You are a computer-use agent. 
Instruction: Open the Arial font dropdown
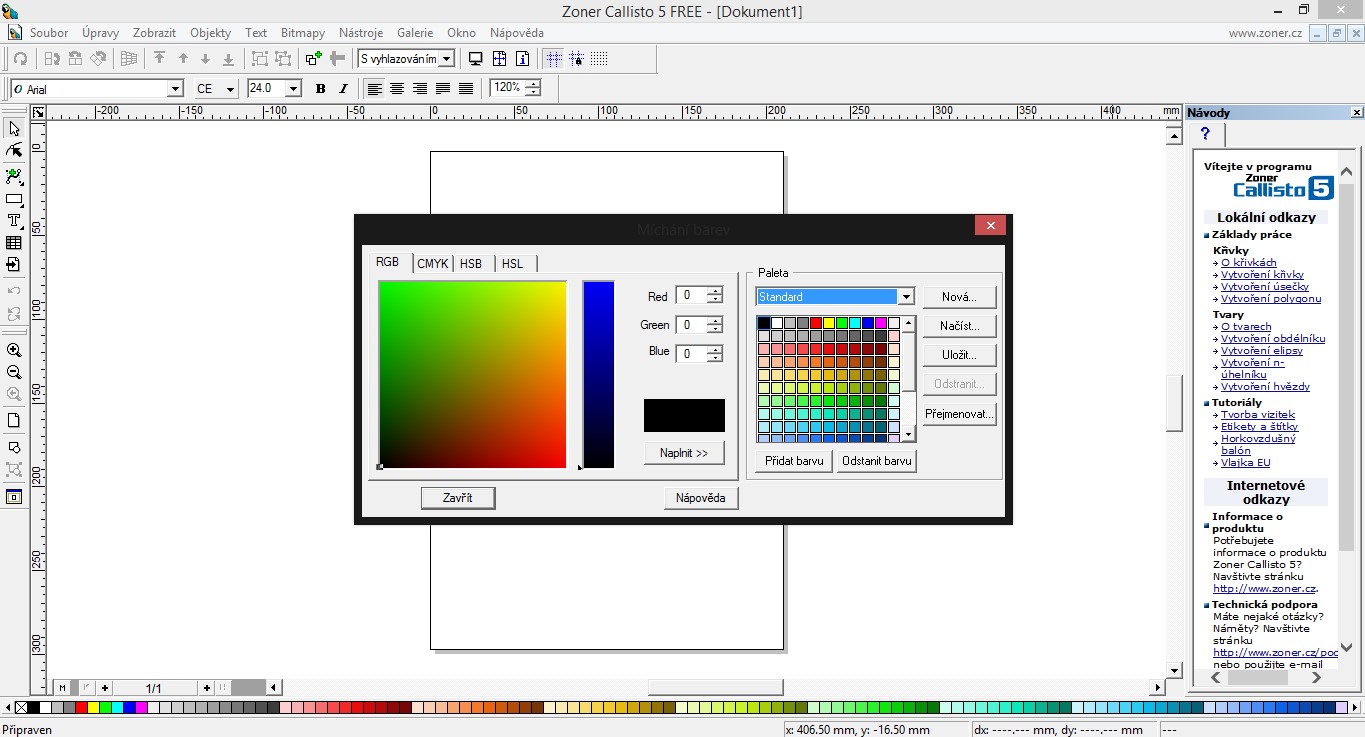pyautogui.click(x=176, y=89)
